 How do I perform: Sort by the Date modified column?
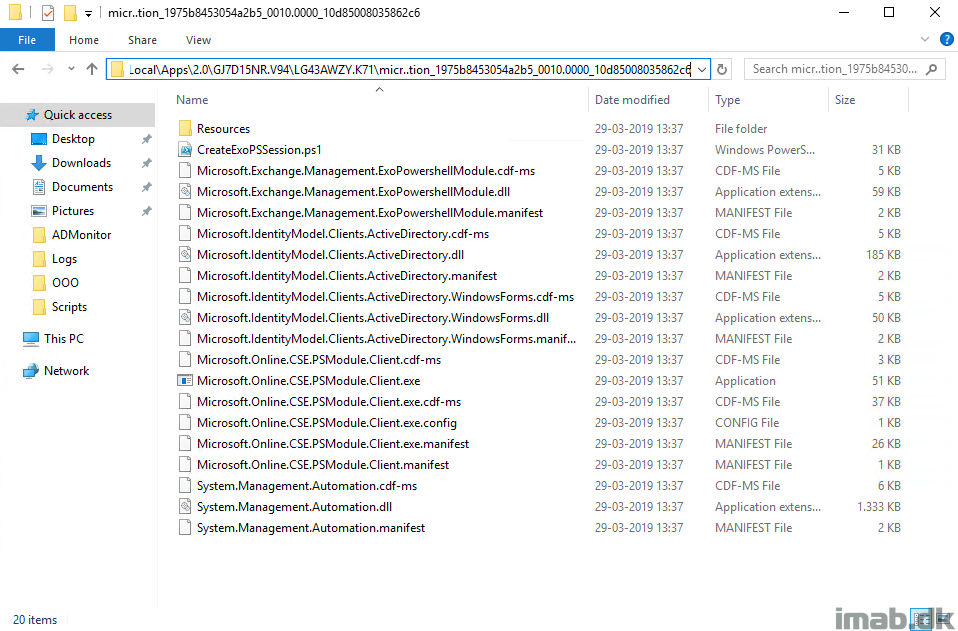632,100
